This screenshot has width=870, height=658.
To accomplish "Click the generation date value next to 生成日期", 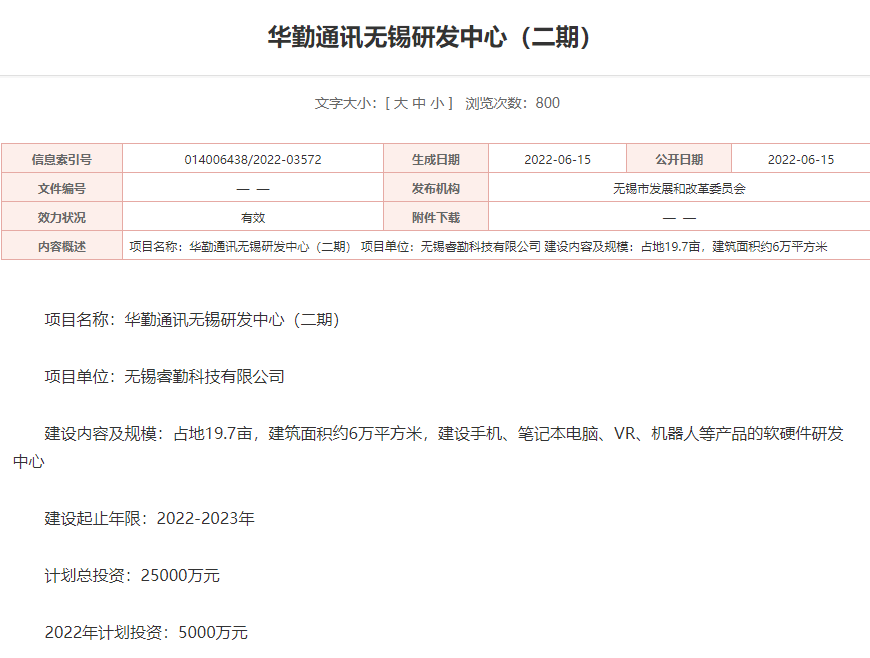I will click(557, 159).
